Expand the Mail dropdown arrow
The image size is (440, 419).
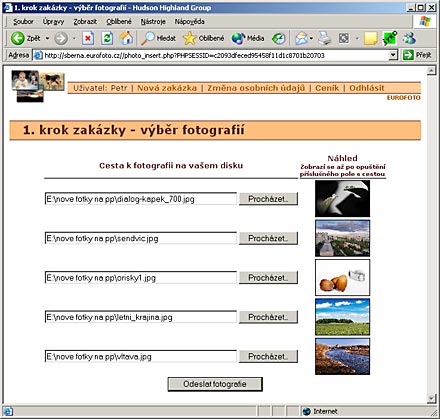[311, 38]
